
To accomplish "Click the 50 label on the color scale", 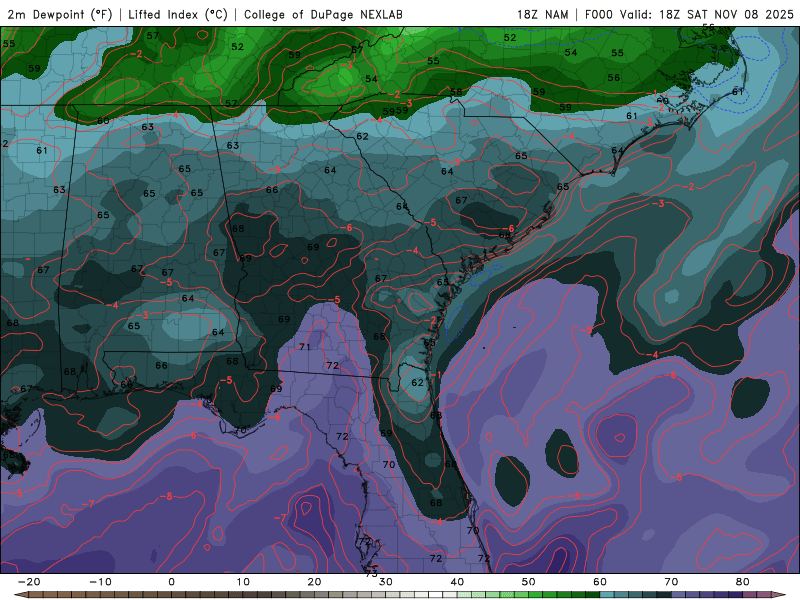I will click(x=529, y=582).
